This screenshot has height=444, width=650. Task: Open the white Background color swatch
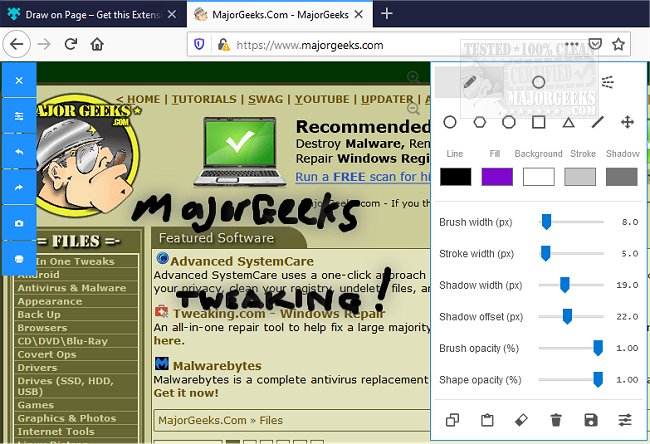coord(538,177)
